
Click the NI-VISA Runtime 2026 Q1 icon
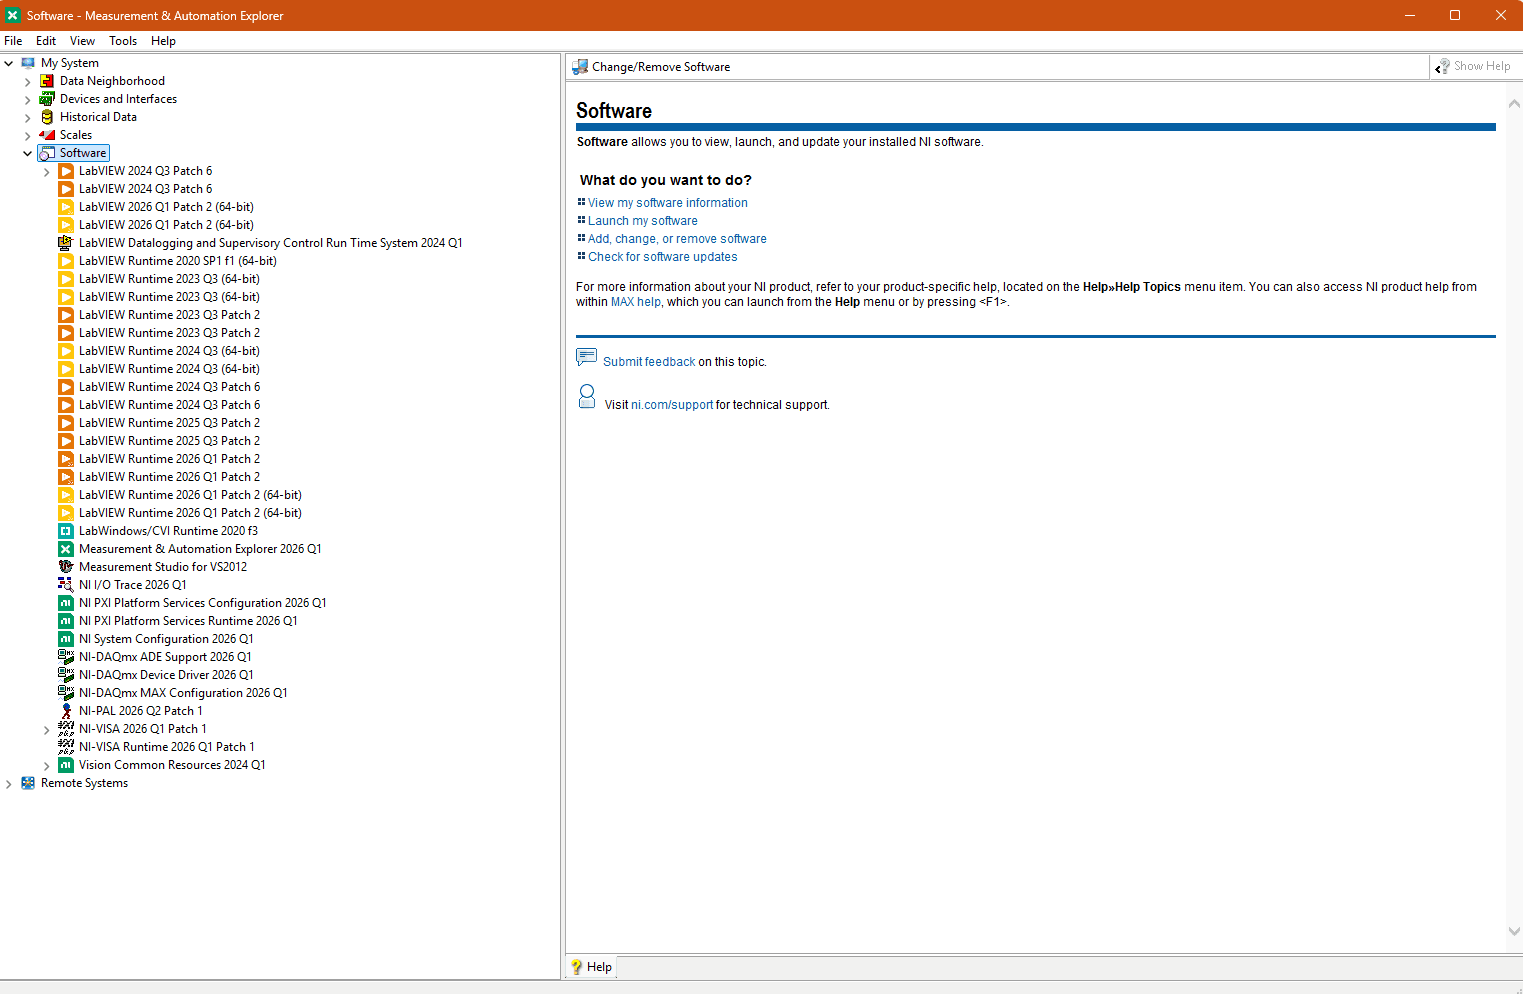(66, 747)
